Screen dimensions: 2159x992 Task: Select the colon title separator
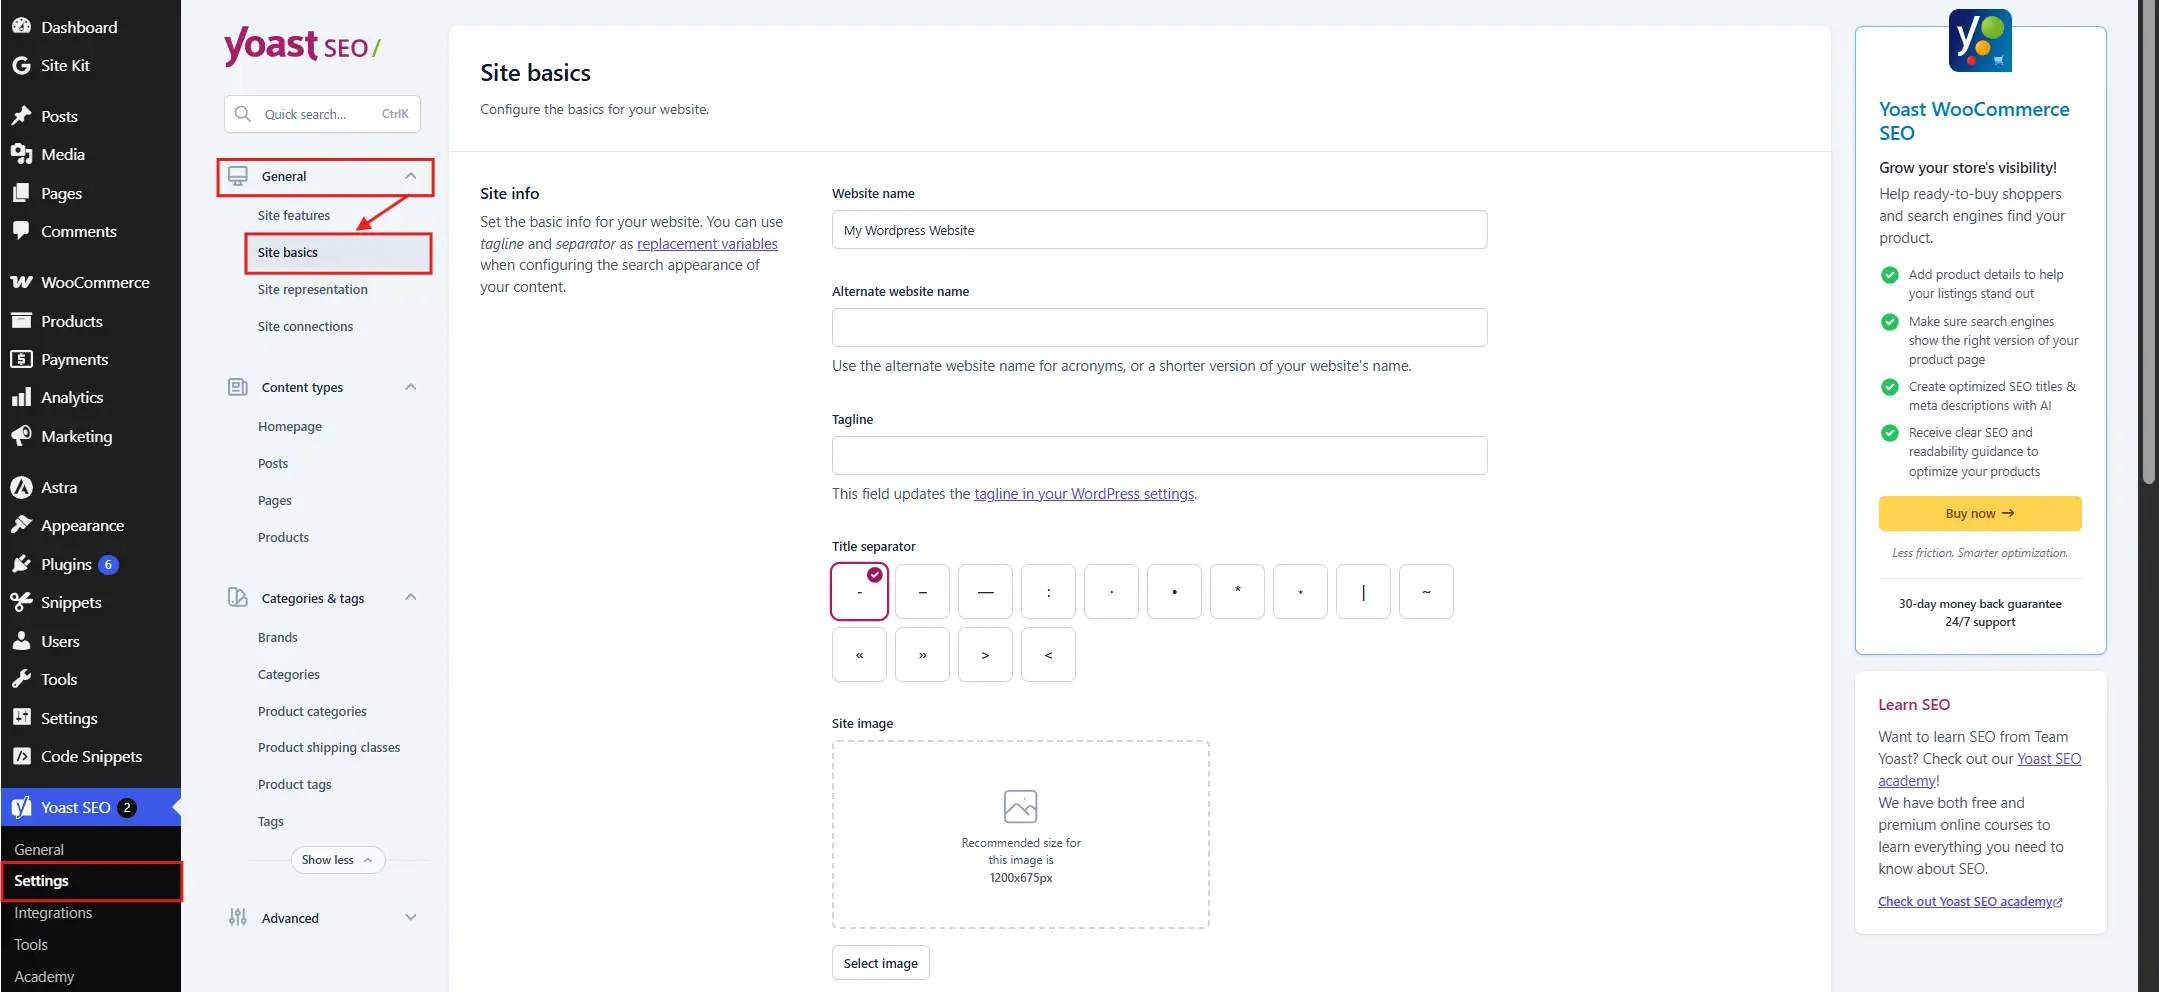pos(1048,592)
